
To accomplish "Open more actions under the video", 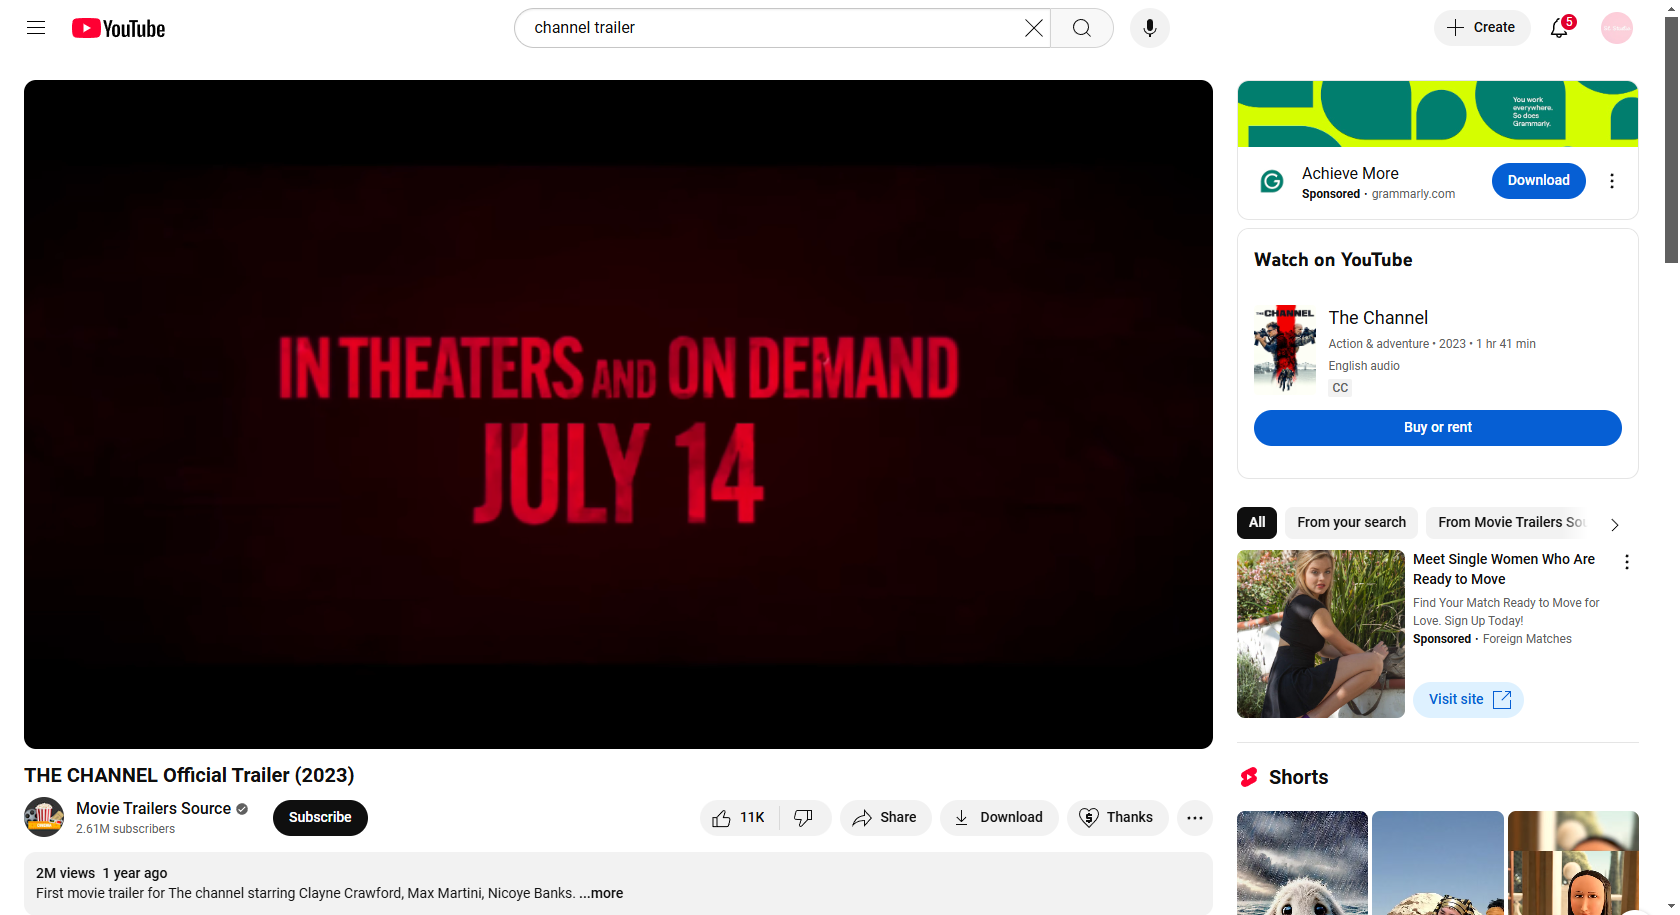I will pos(1195,817).
